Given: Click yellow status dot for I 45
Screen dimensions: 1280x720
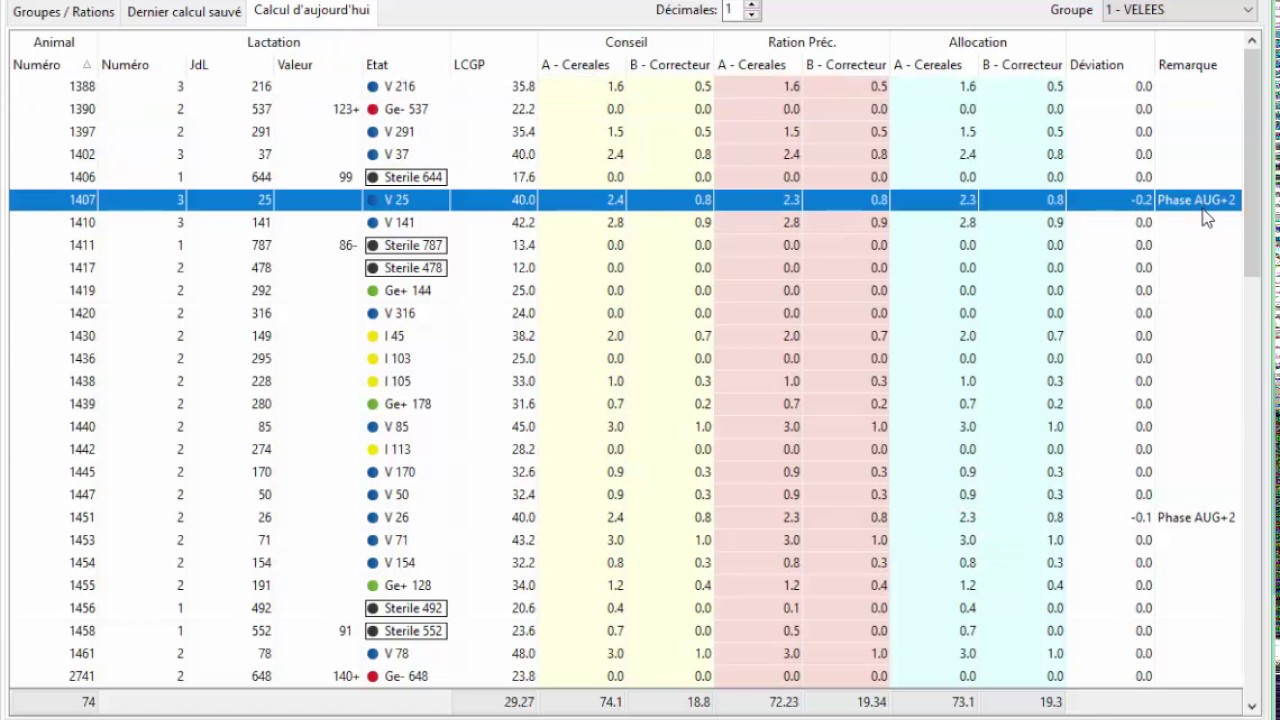Looking at the screenshot, I should click(373, 336).
